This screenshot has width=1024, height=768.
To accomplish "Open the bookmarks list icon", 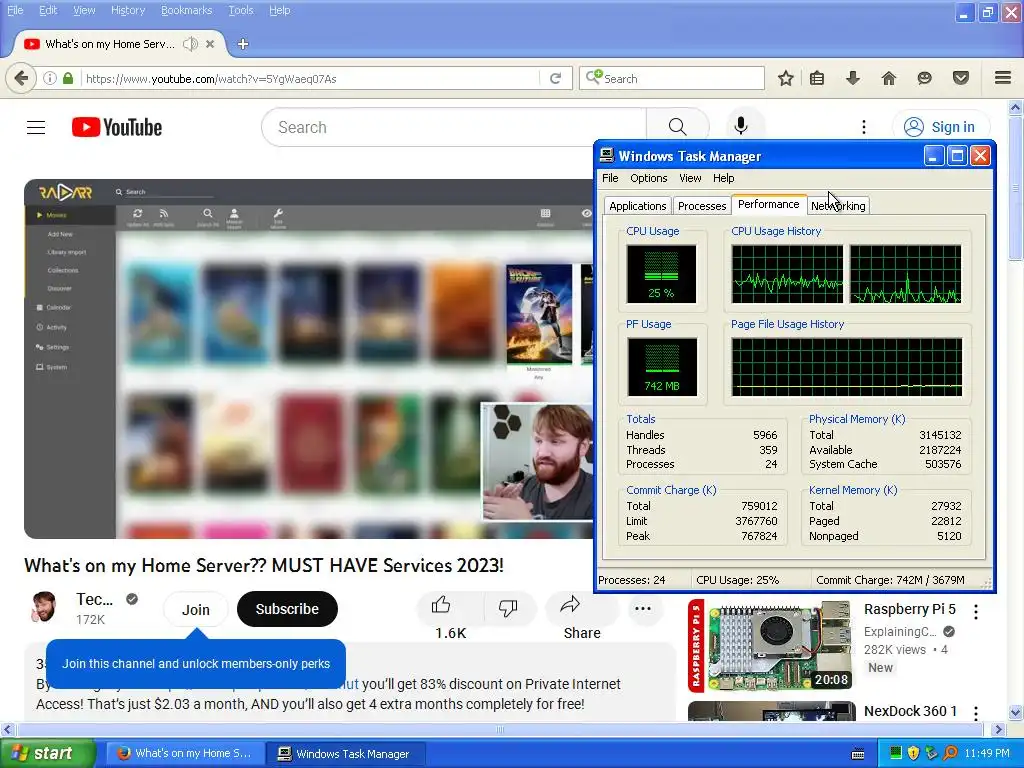I will point(817,78).
